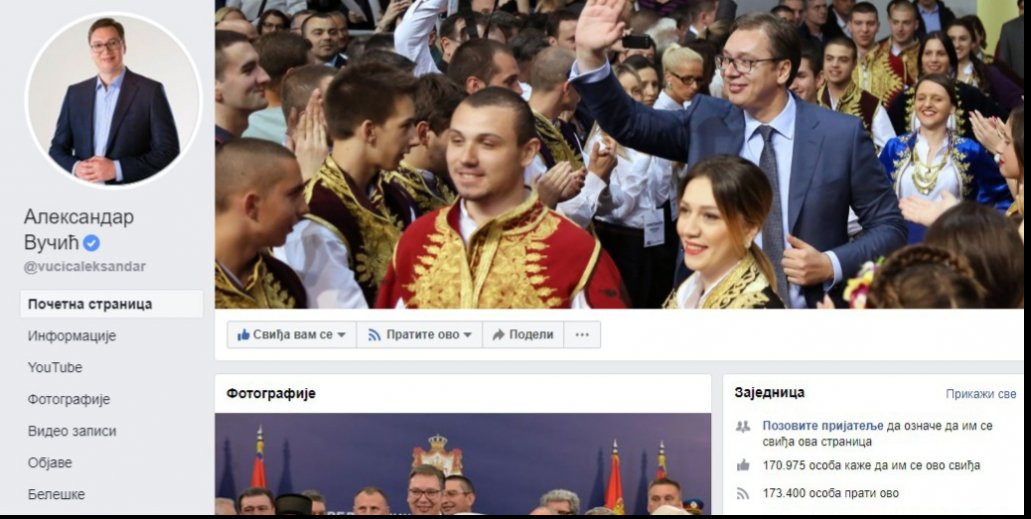Click the follow feed icon beside 173.400 особа
Image resolution: width=1031 pixels, height=519 pixels.
[743, 493]
